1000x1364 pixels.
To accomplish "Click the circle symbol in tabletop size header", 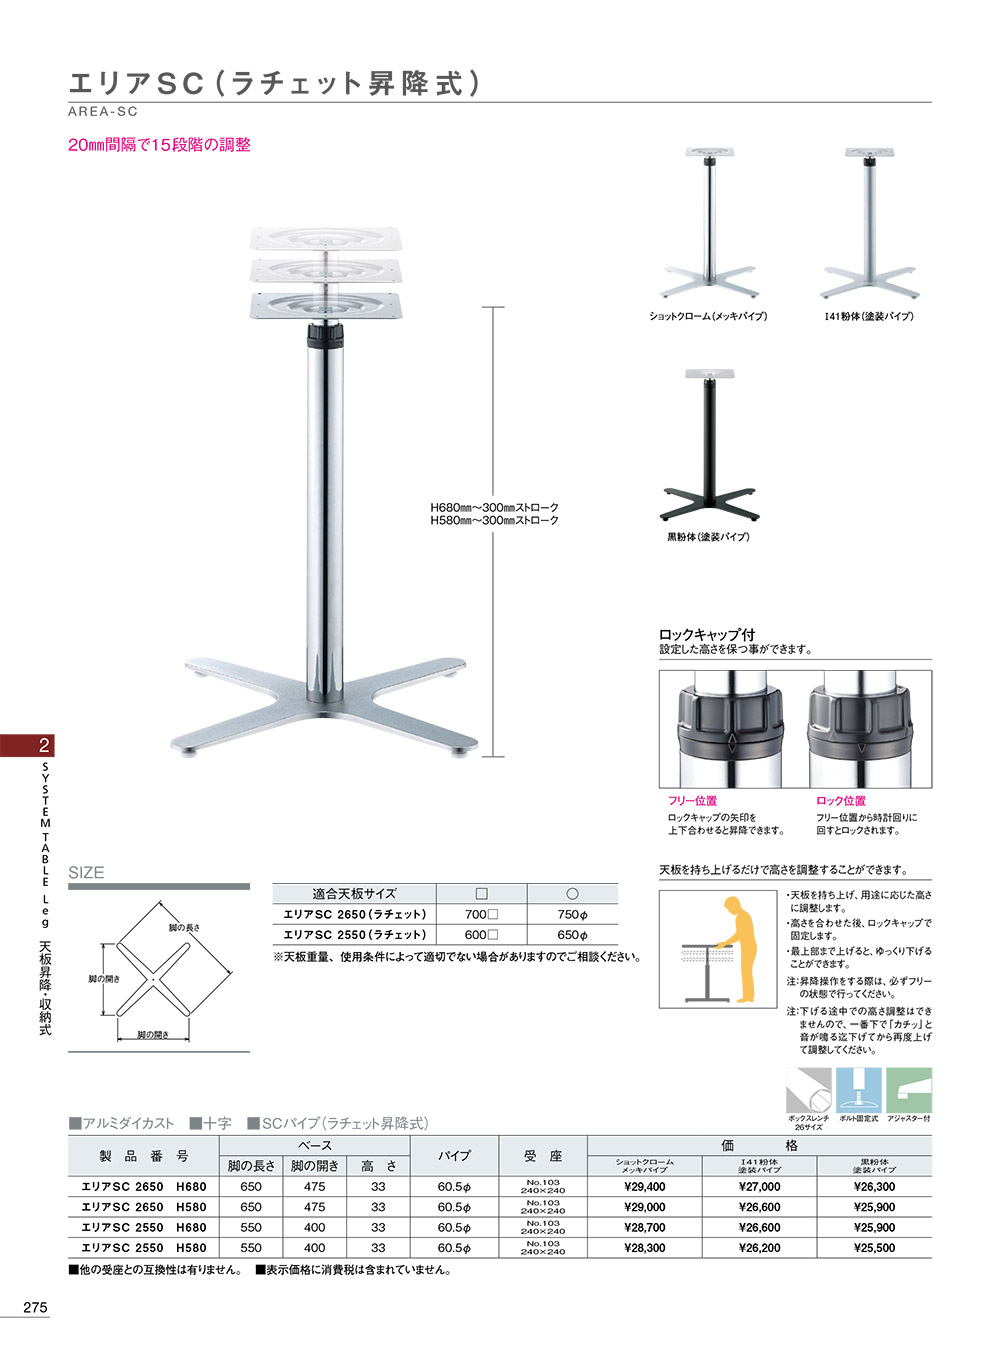I will click(572, 894).
